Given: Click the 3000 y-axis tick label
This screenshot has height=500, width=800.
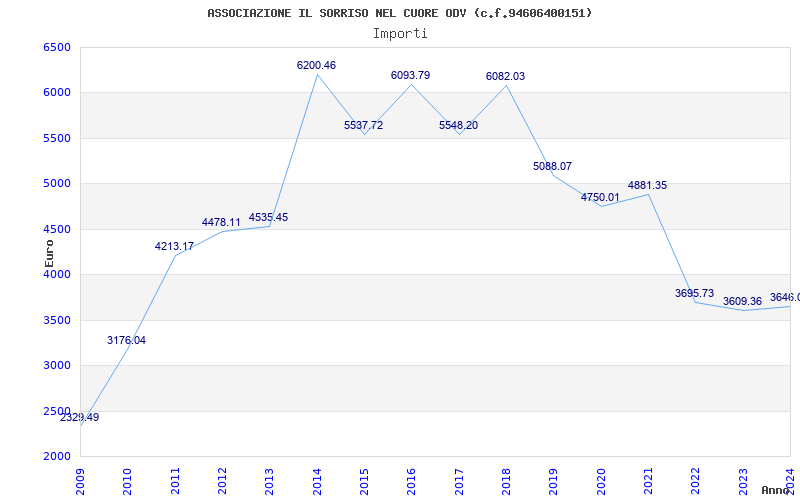Looking at the screenshot, I should pos(57,366).
